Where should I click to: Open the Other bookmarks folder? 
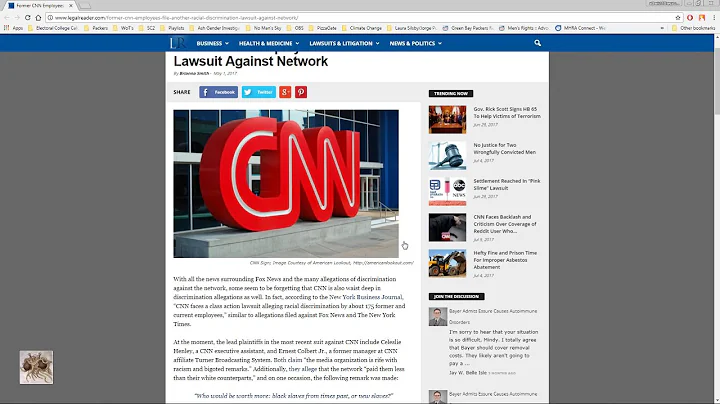pyautogui.click(x=693, y=28)
